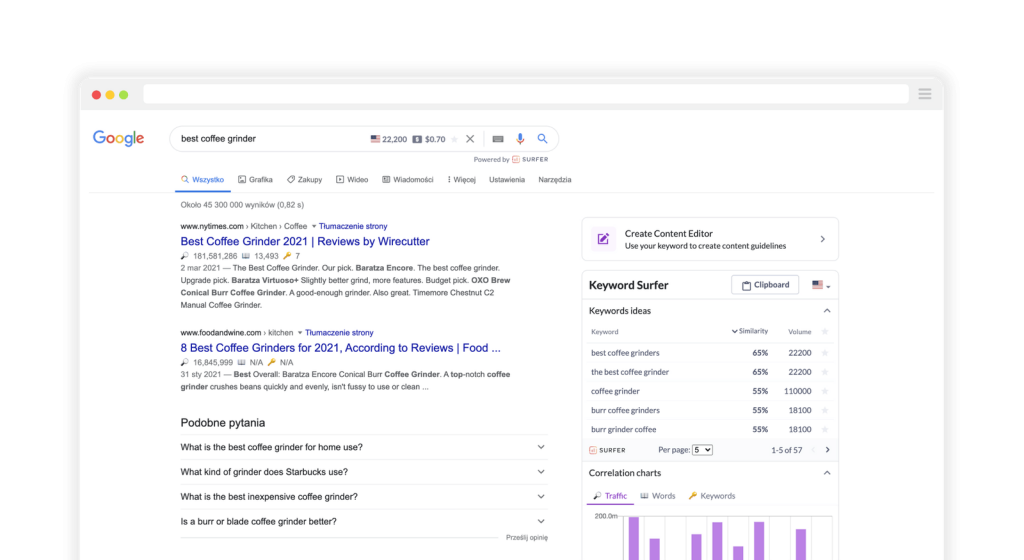This screenshot has height=560, width=1024.
Task: Click the browser hamburger menu icon
Action: [925, 94]
